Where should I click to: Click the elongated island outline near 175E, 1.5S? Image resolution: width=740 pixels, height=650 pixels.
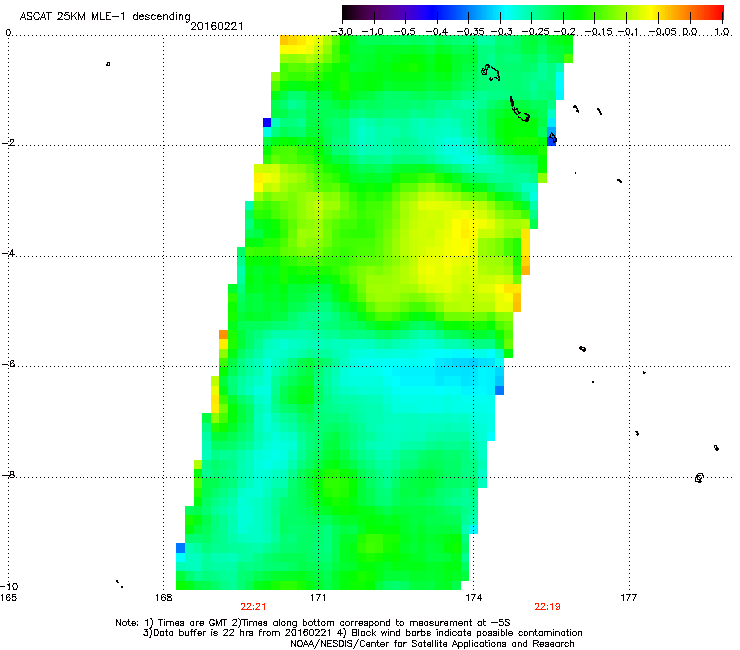tap(520, 109)
